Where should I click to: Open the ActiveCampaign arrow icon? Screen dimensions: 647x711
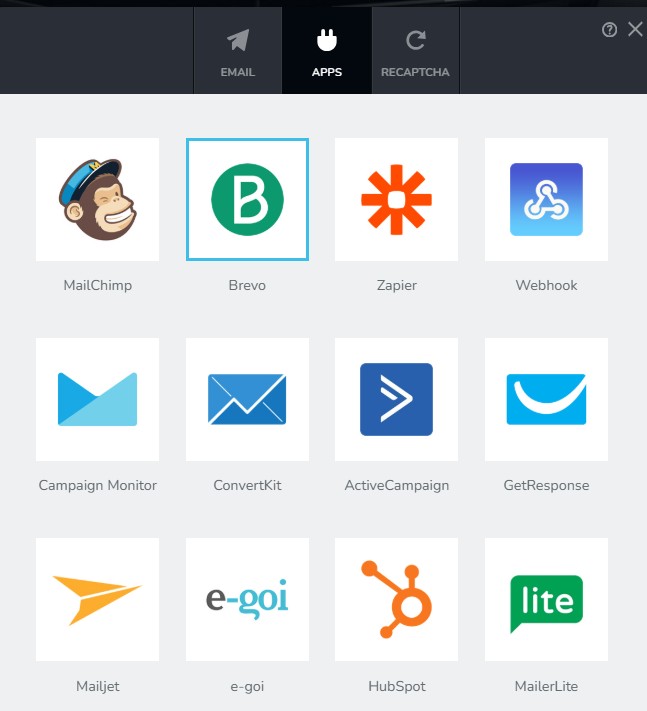tap(396, 399)
